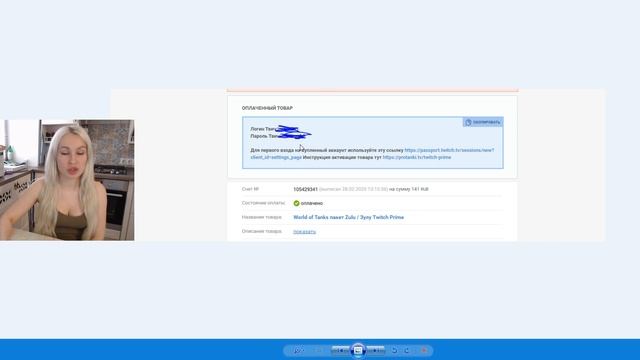Screen dimensions: 640x360
Task: Go to previous image in photo viewer
Action: 341,350
